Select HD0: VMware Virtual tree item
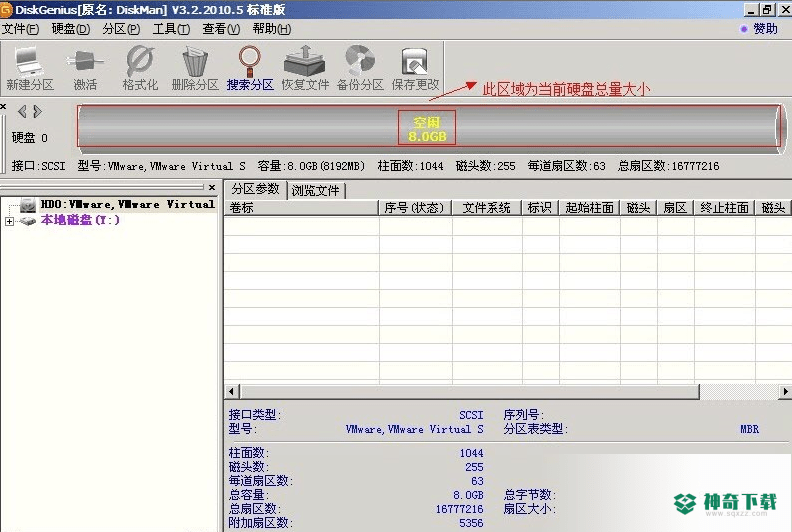Screen dimensions: 792x532 [x=127, y=204]
